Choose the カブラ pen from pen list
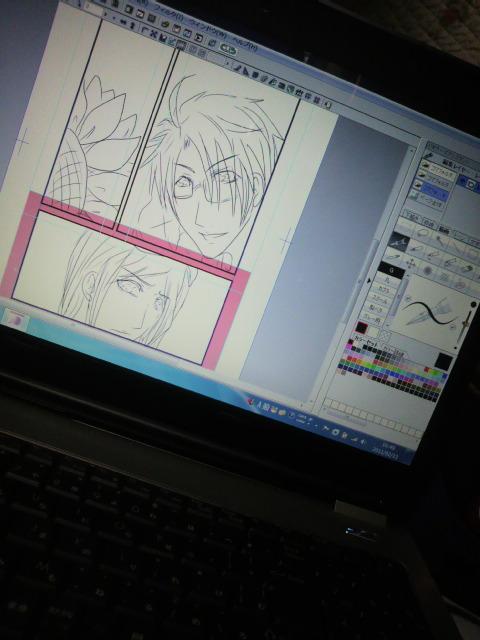This screenshot has height=640, width=480. (384, 291)
